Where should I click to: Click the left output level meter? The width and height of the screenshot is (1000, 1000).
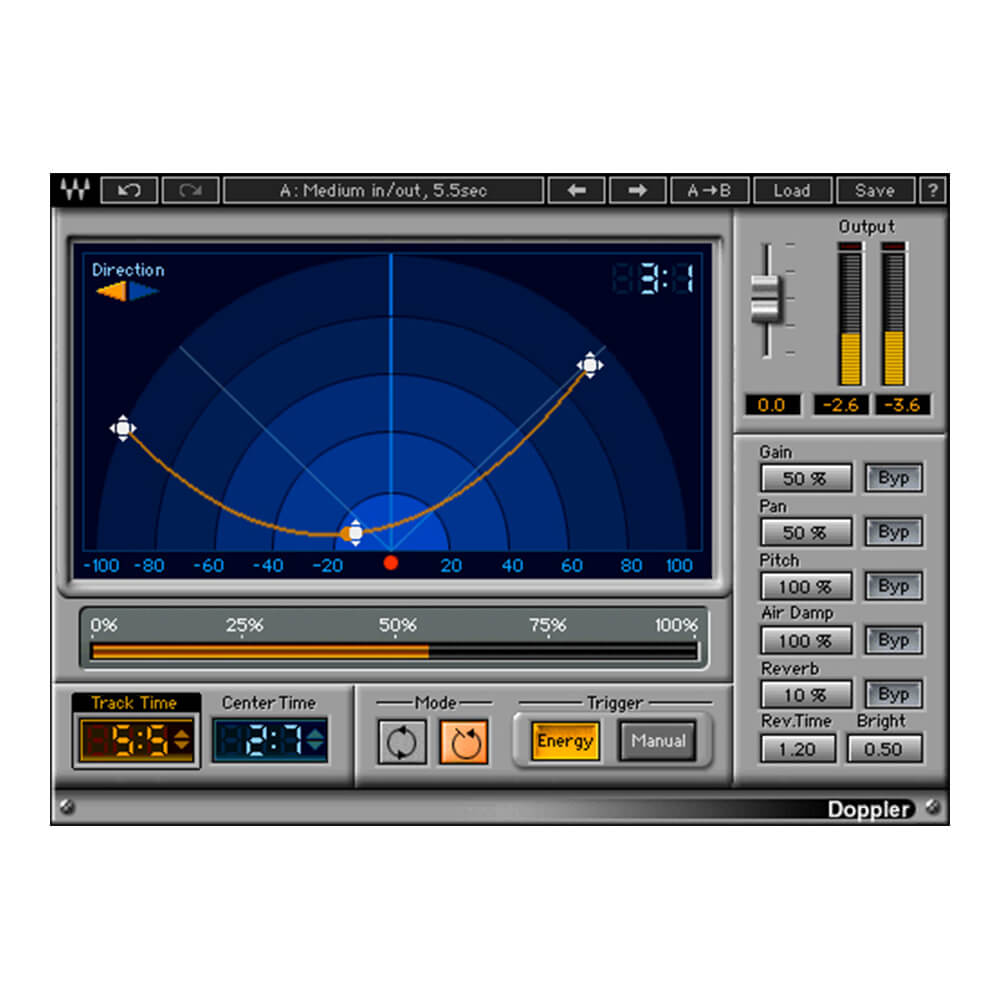coord(850,314)
